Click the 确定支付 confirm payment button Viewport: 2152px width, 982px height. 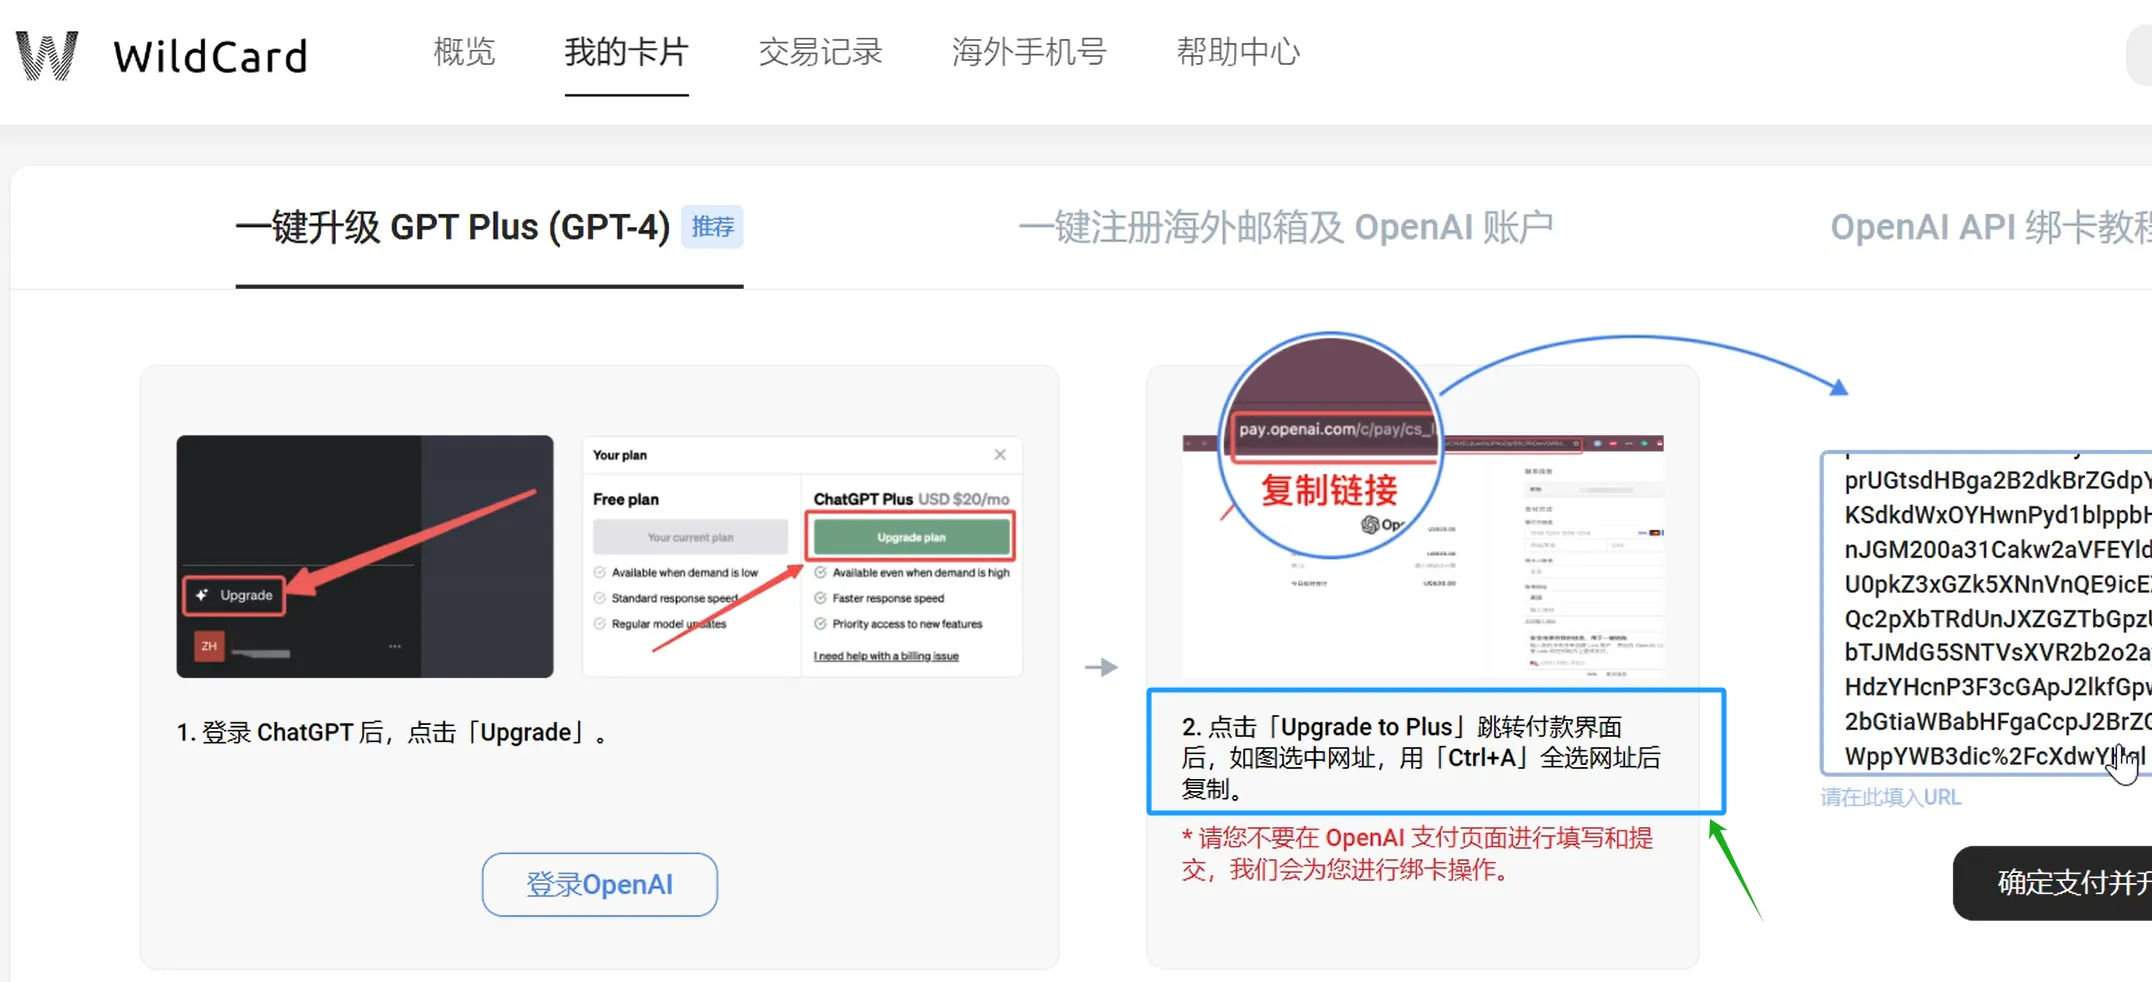pos(2052,883)
